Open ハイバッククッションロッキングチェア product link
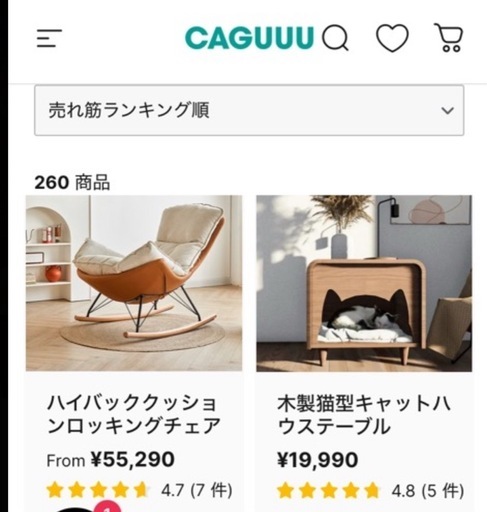This screenshot has width=487, height=512. [134, 414]
